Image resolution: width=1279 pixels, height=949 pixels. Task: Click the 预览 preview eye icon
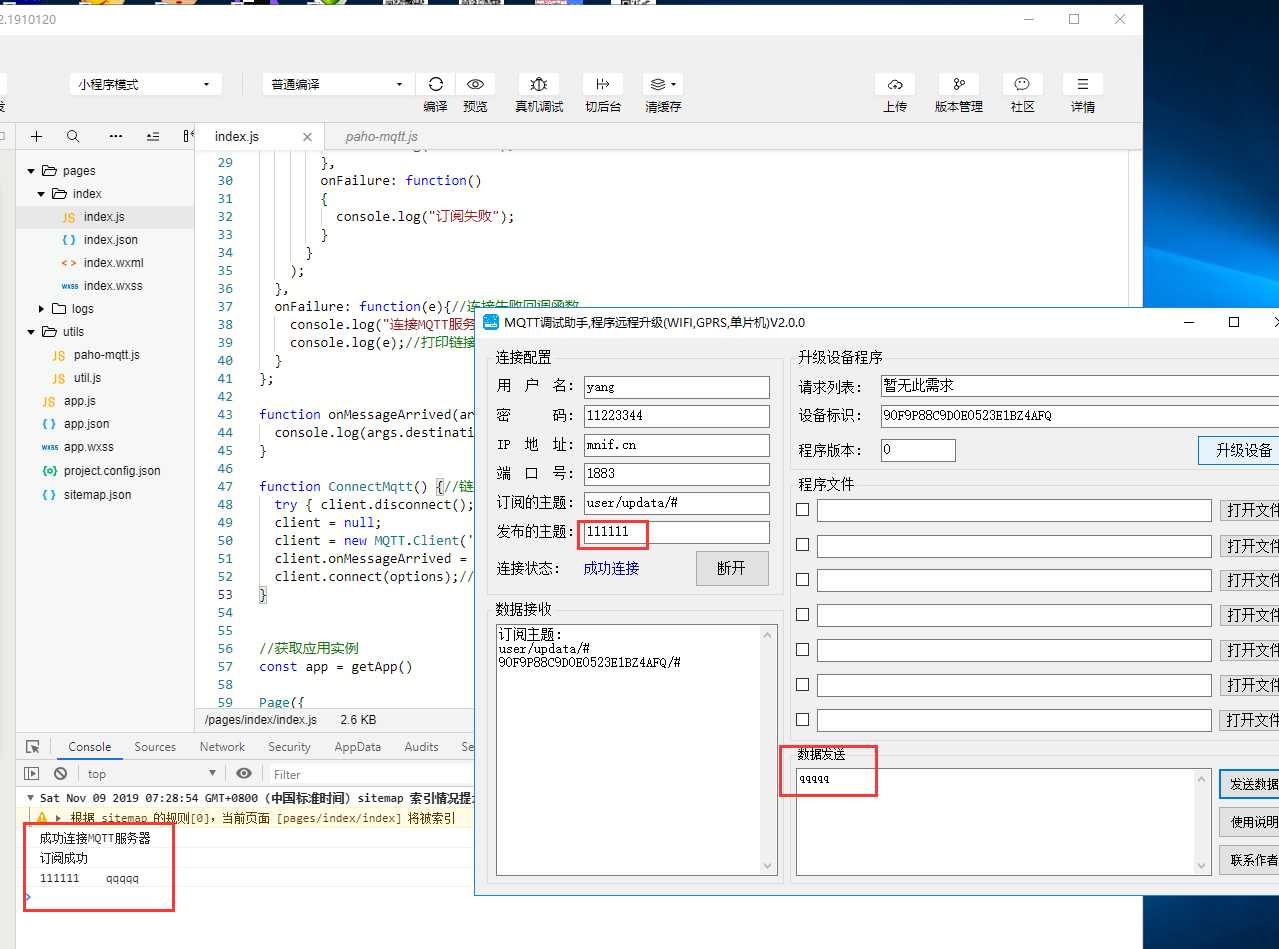coord(475,85)
